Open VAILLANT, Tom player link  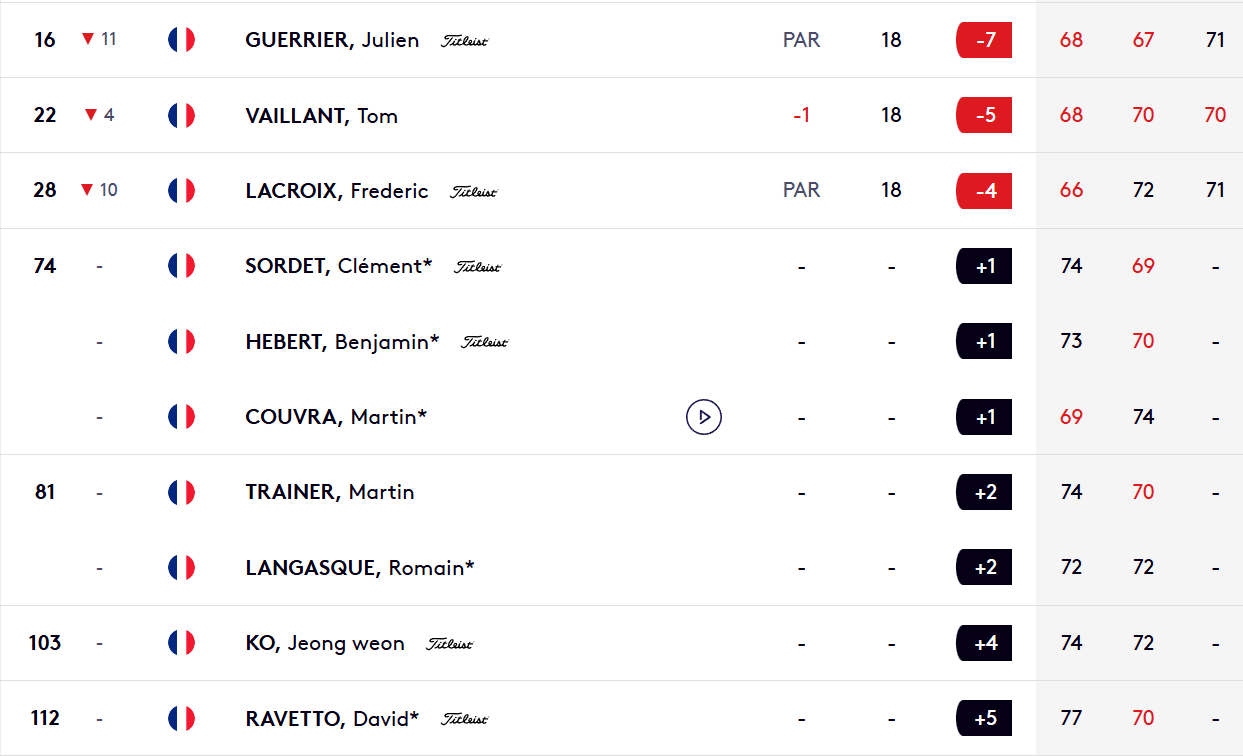coord(321,115)
